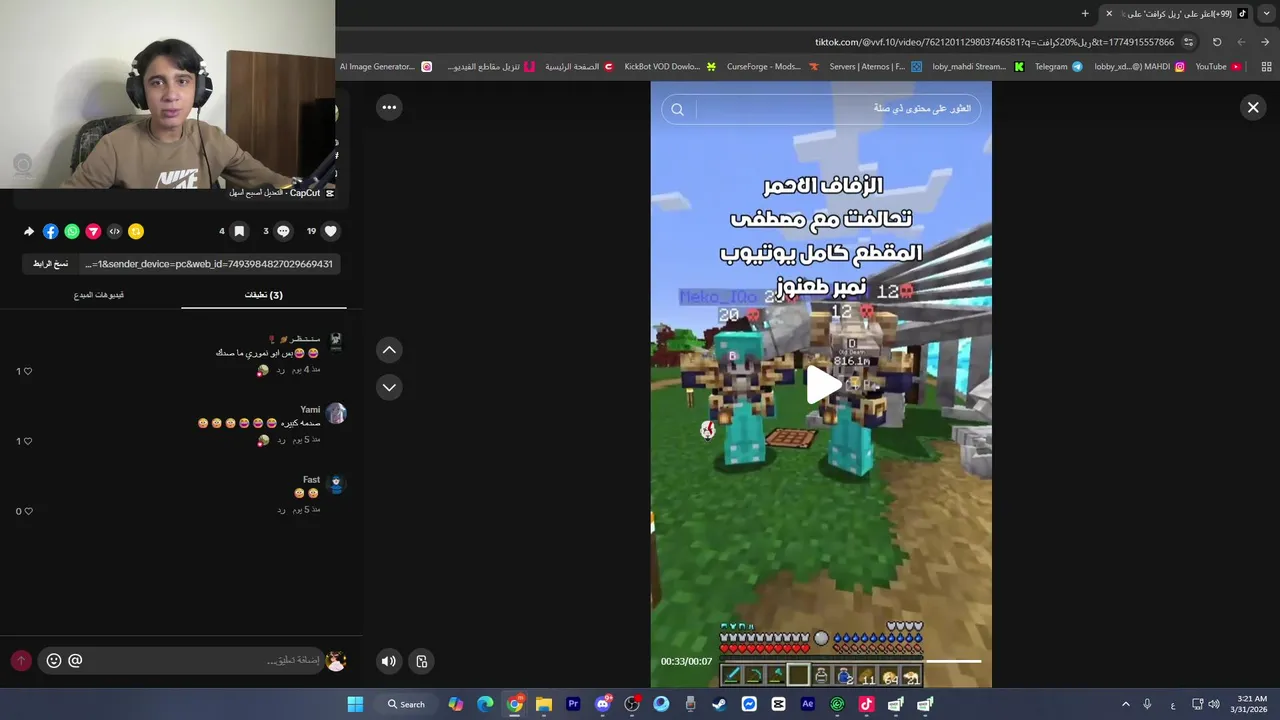
Task: Open all bookmarks grid icon
Action: click(1266, 67)
